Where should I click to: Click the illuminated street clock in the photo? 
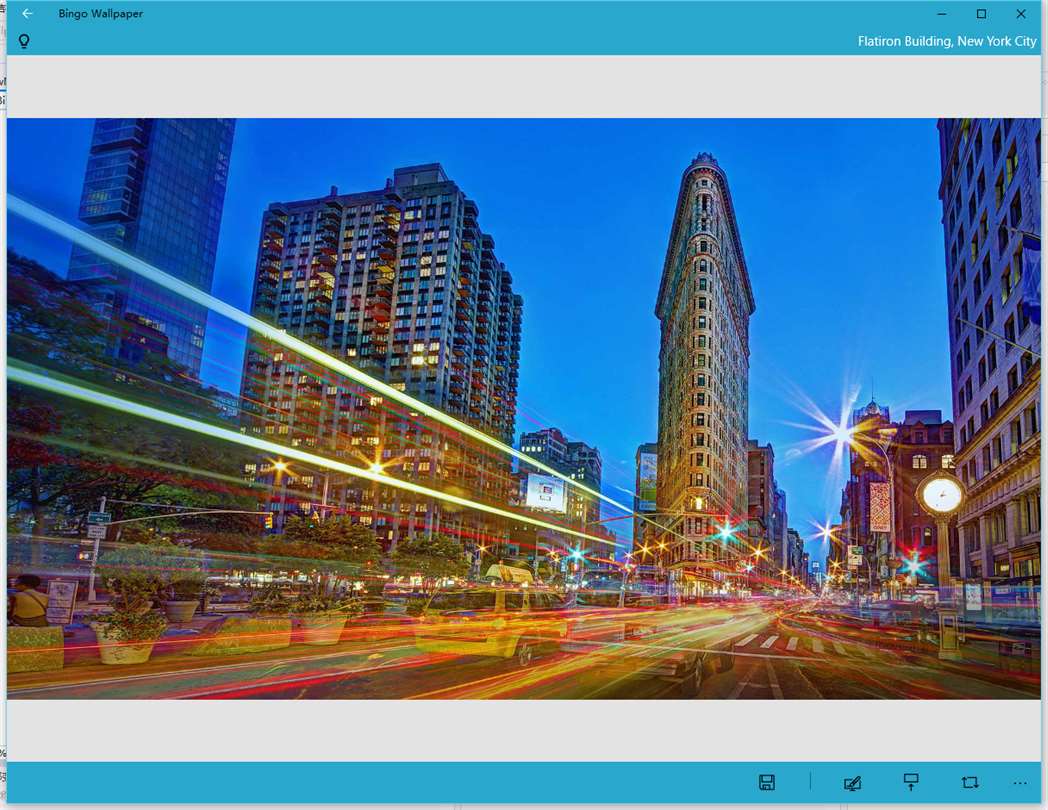[x=942, y=495]
